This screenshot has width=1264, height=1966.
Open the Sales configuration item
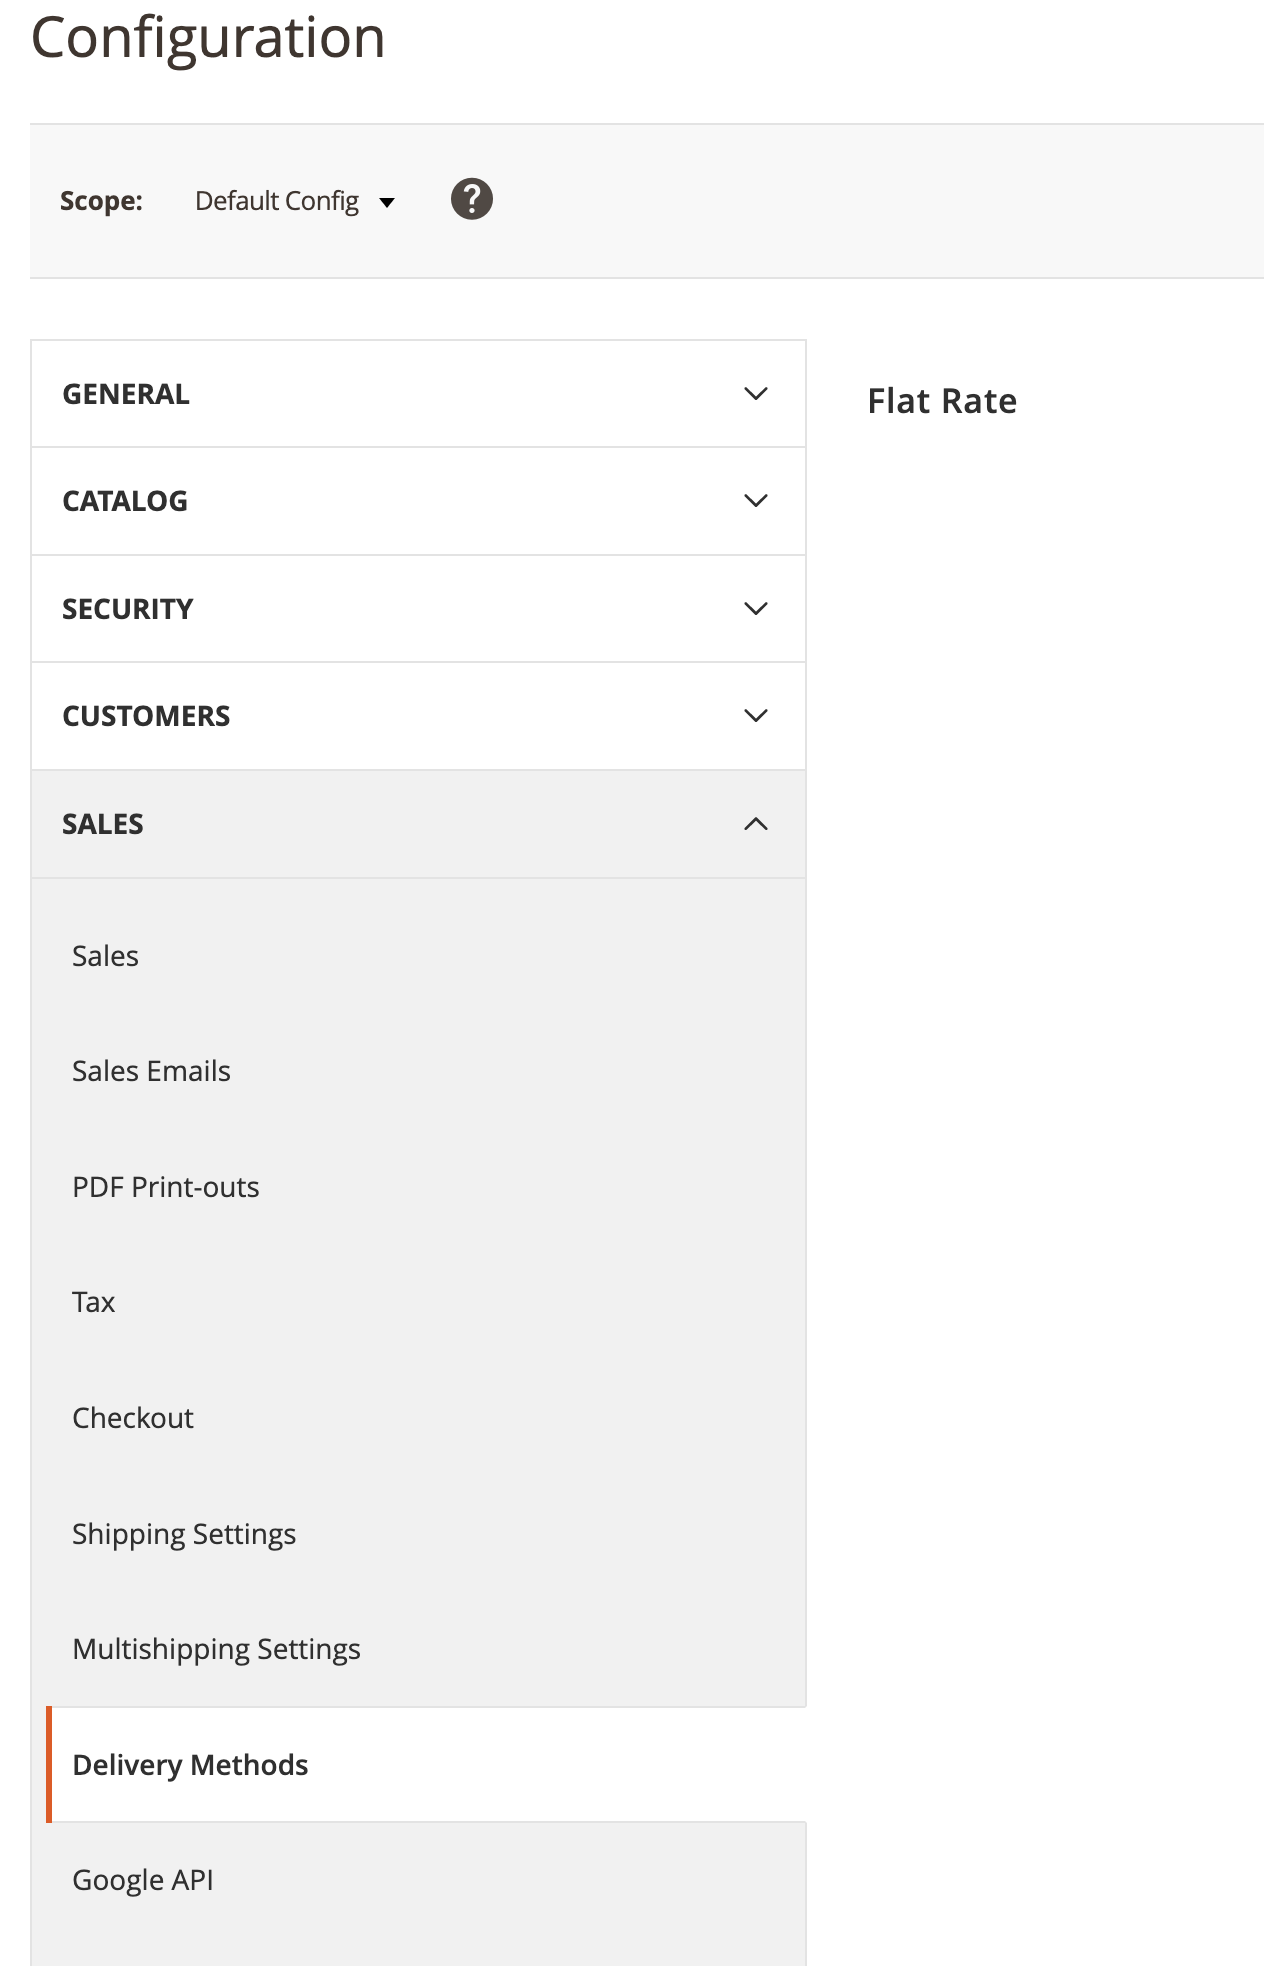click(105, 956)
